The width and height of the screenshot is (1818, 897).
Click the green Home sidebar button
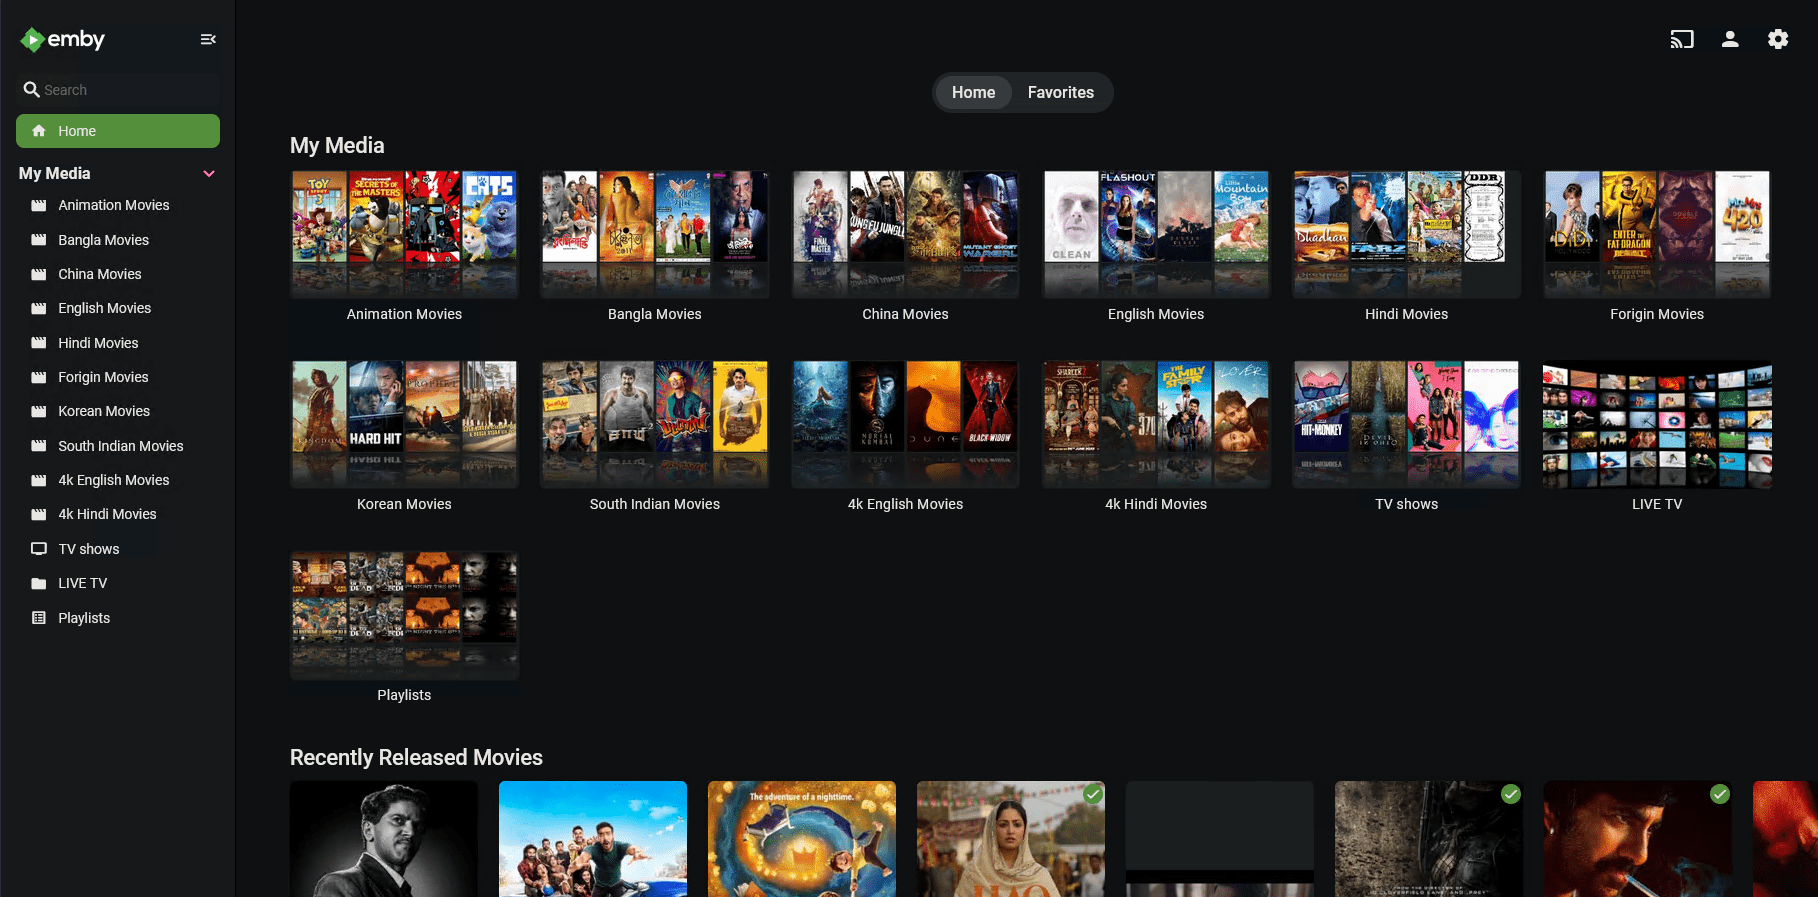tap(118, 131)
